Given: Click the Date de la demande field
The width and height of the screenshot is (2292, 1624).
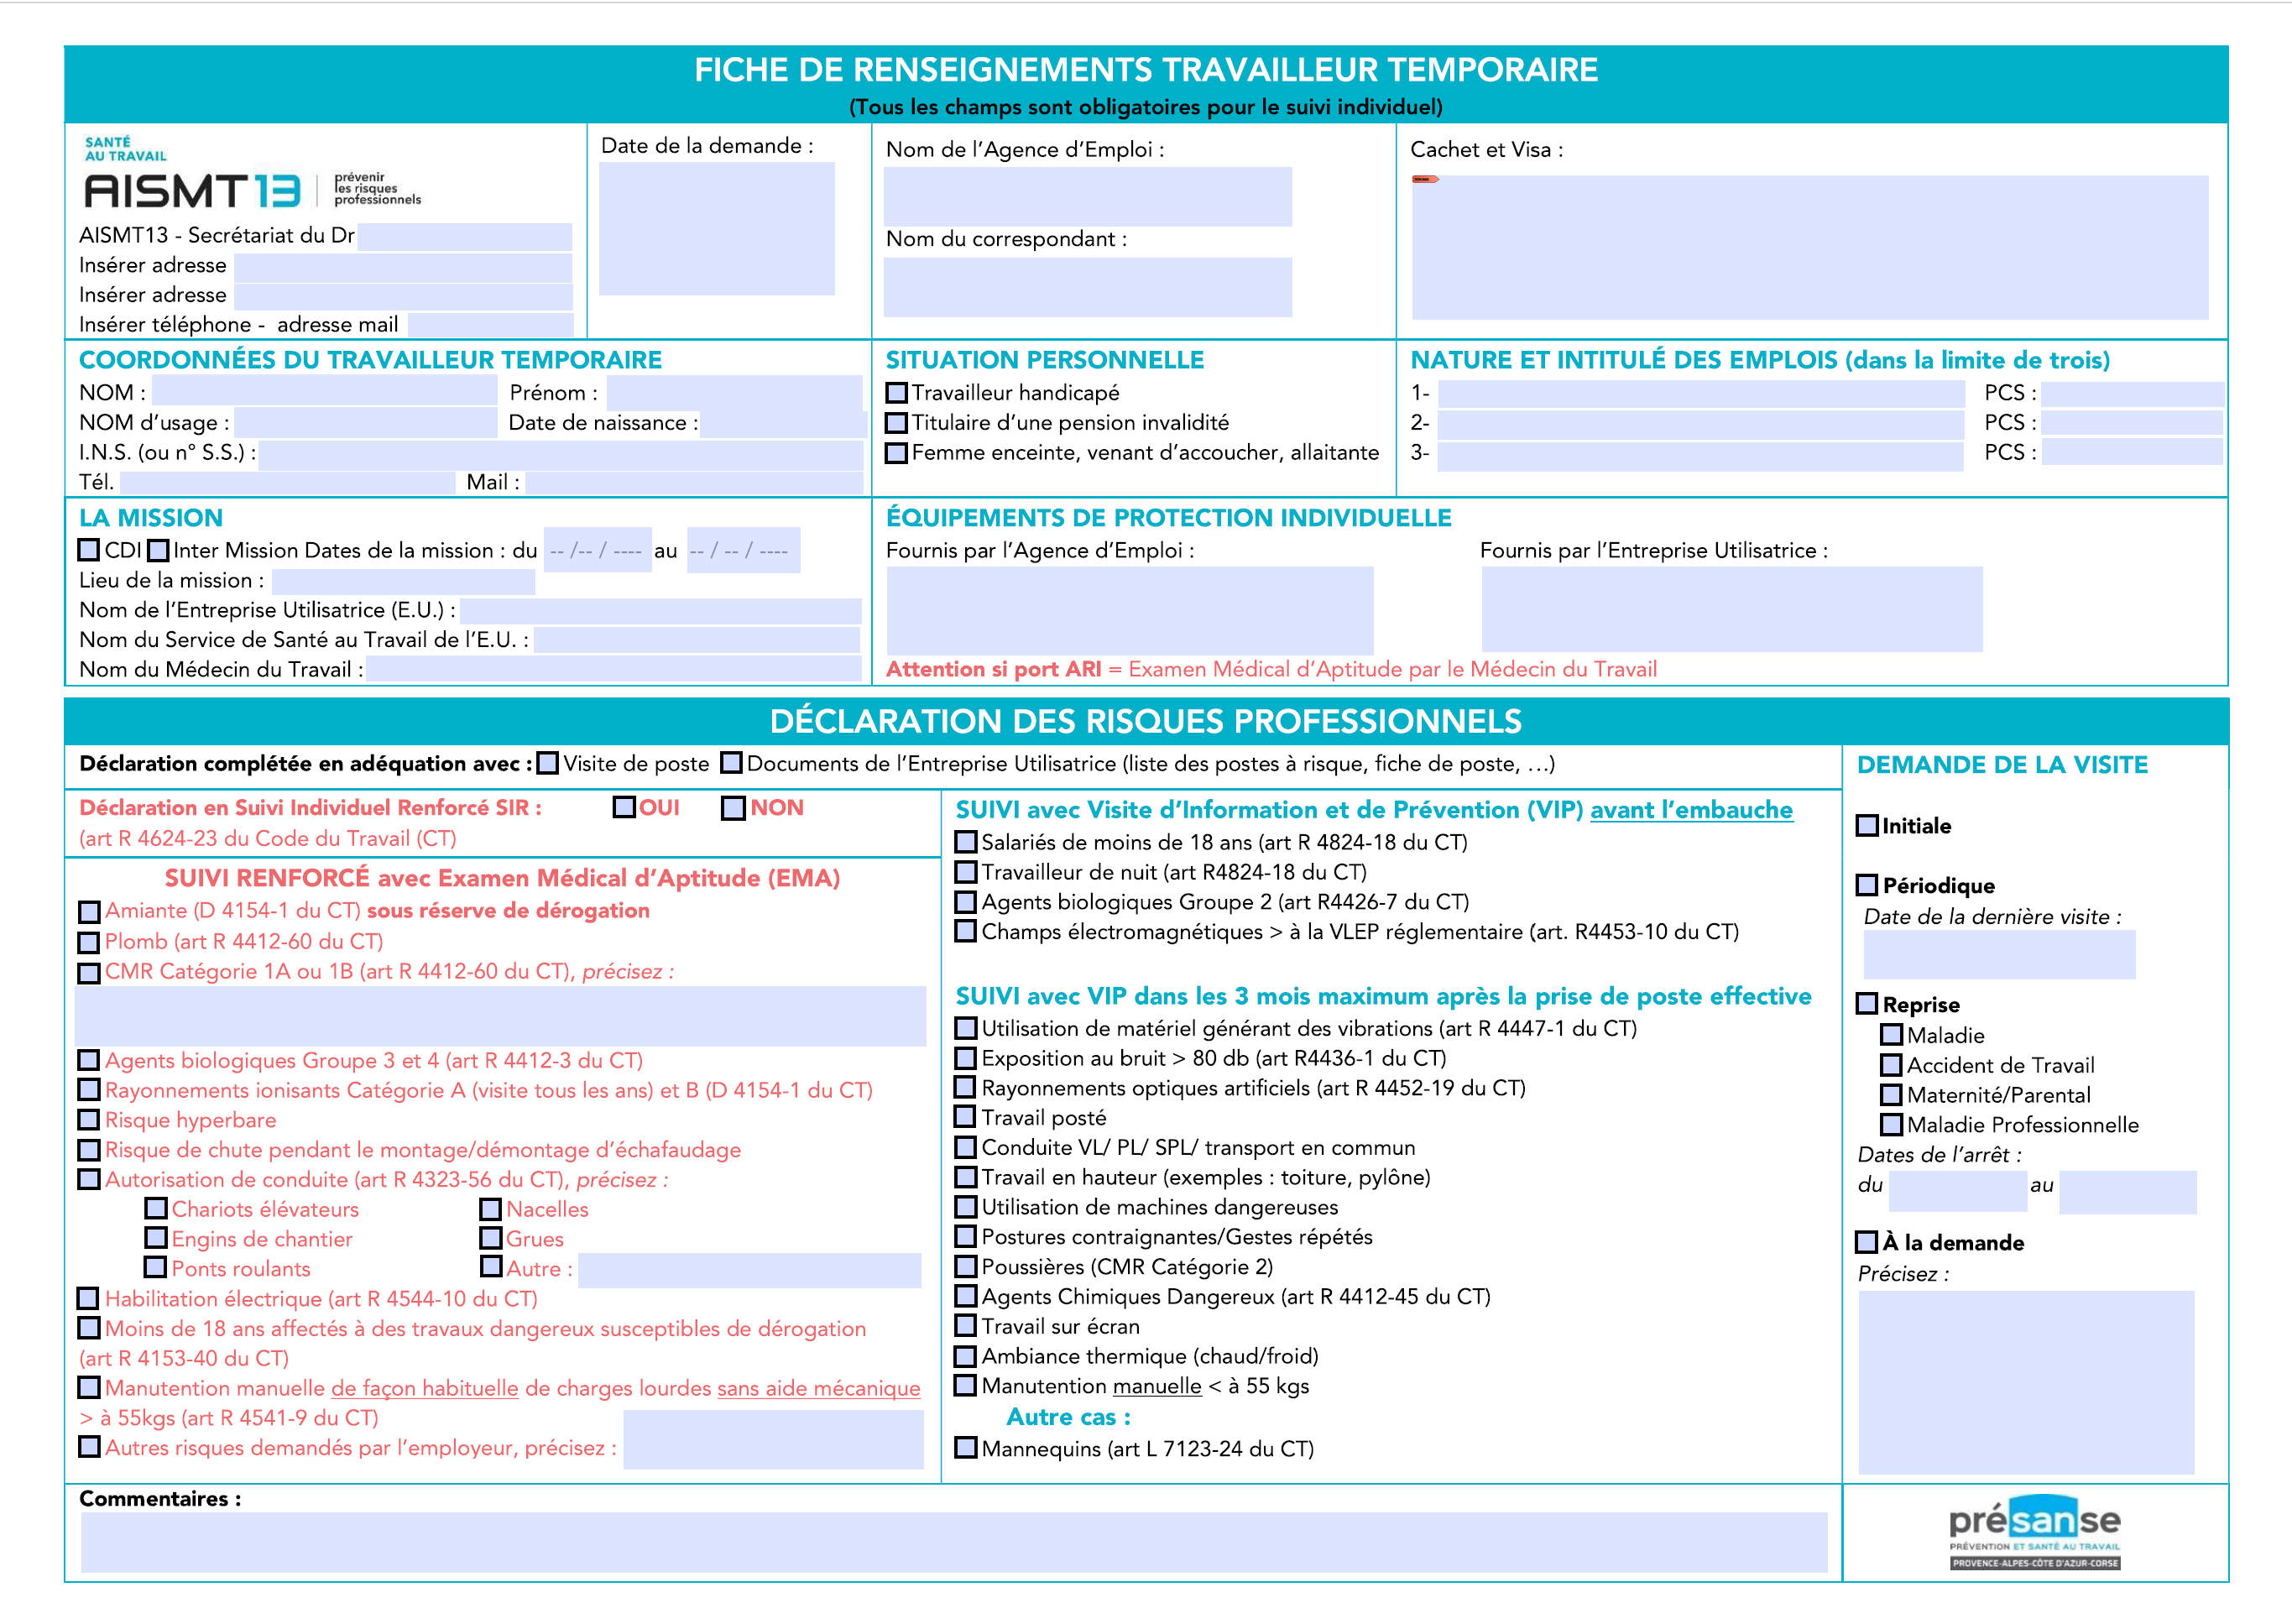Looking at the screenshot, I should pos(716,229).
